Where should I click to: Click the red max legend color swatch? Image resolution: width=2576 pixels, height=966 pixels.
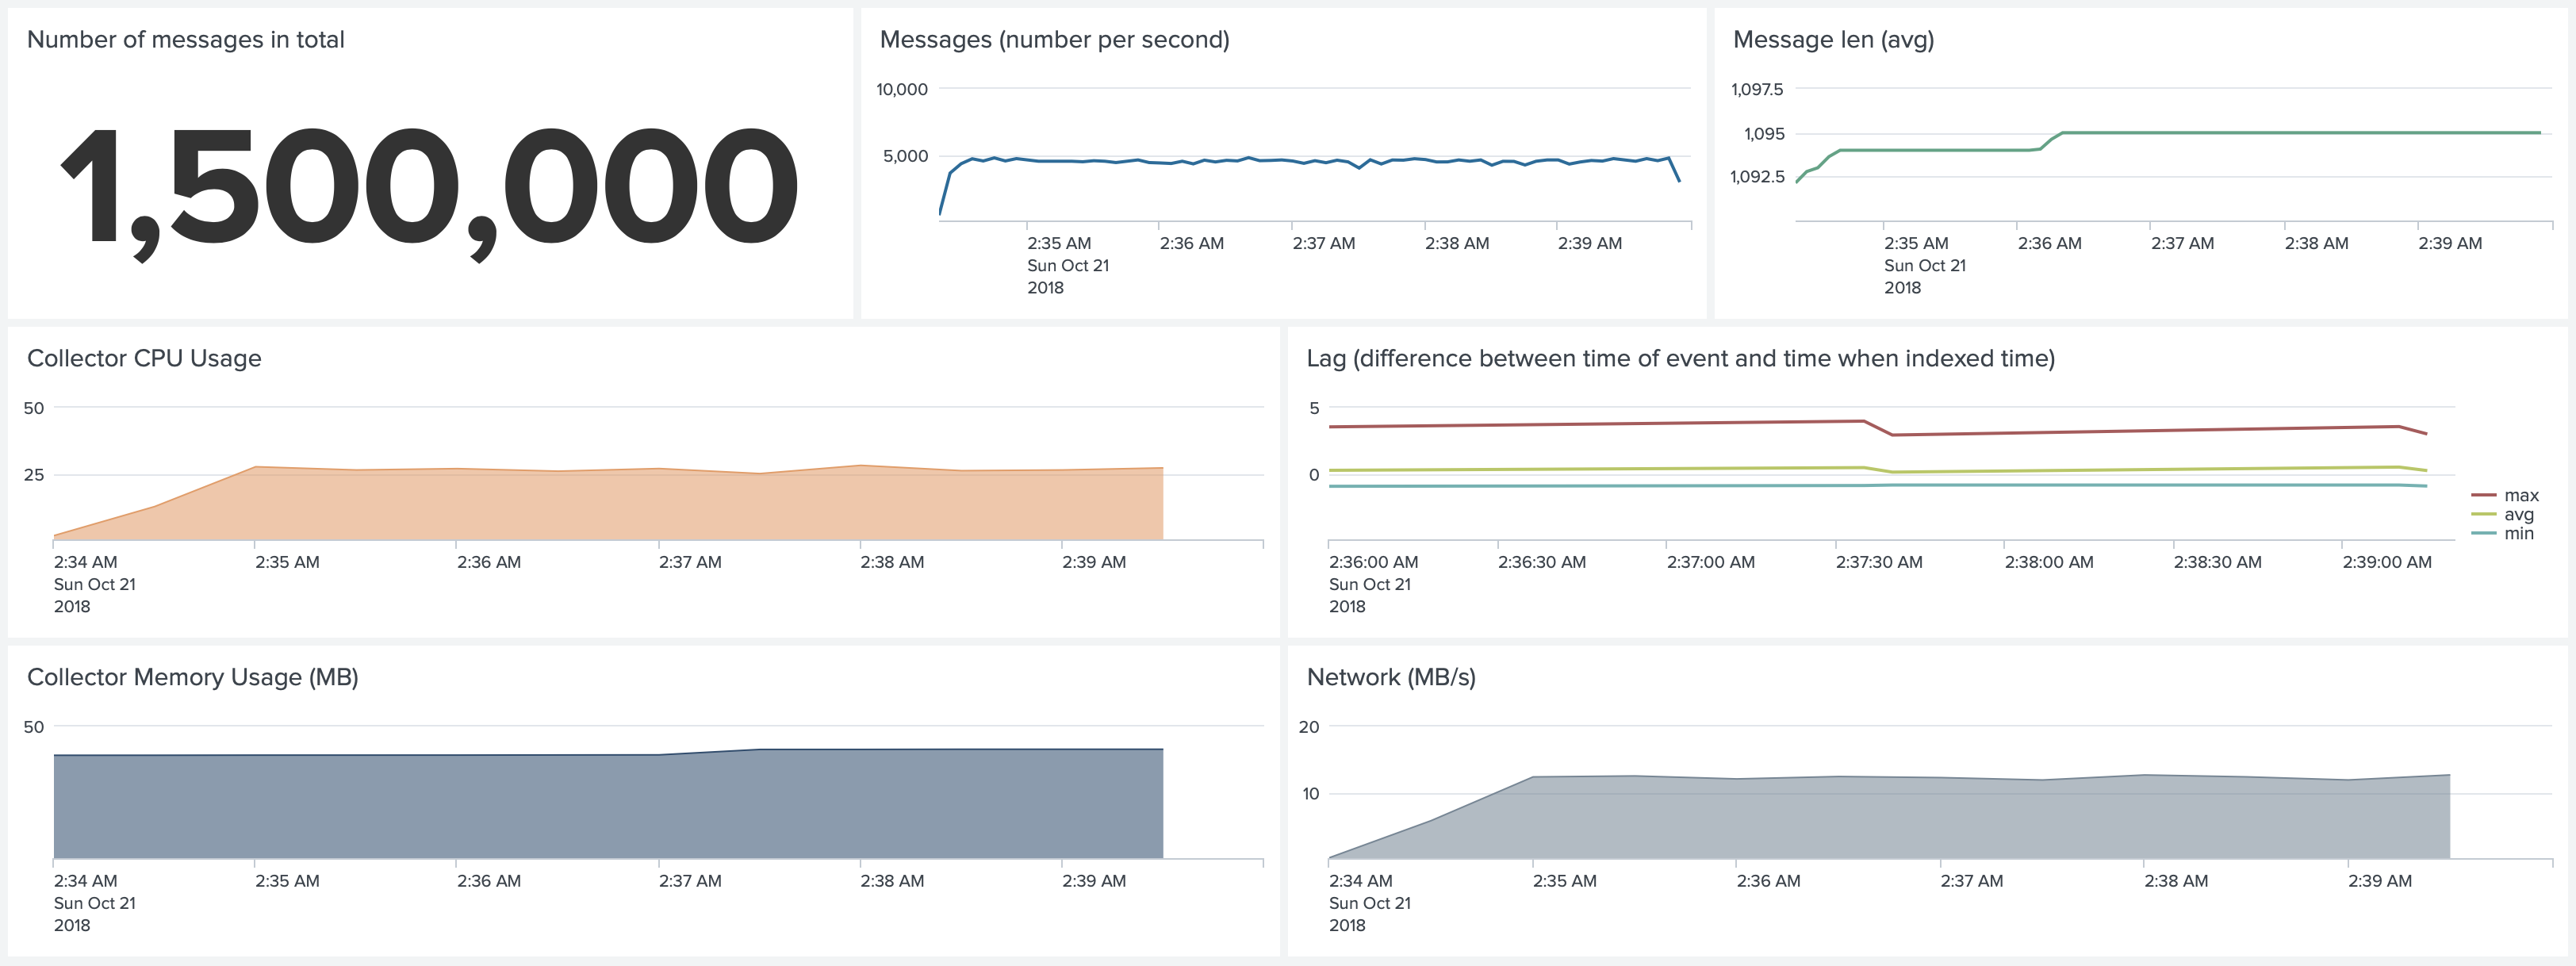coord(2484,495)
